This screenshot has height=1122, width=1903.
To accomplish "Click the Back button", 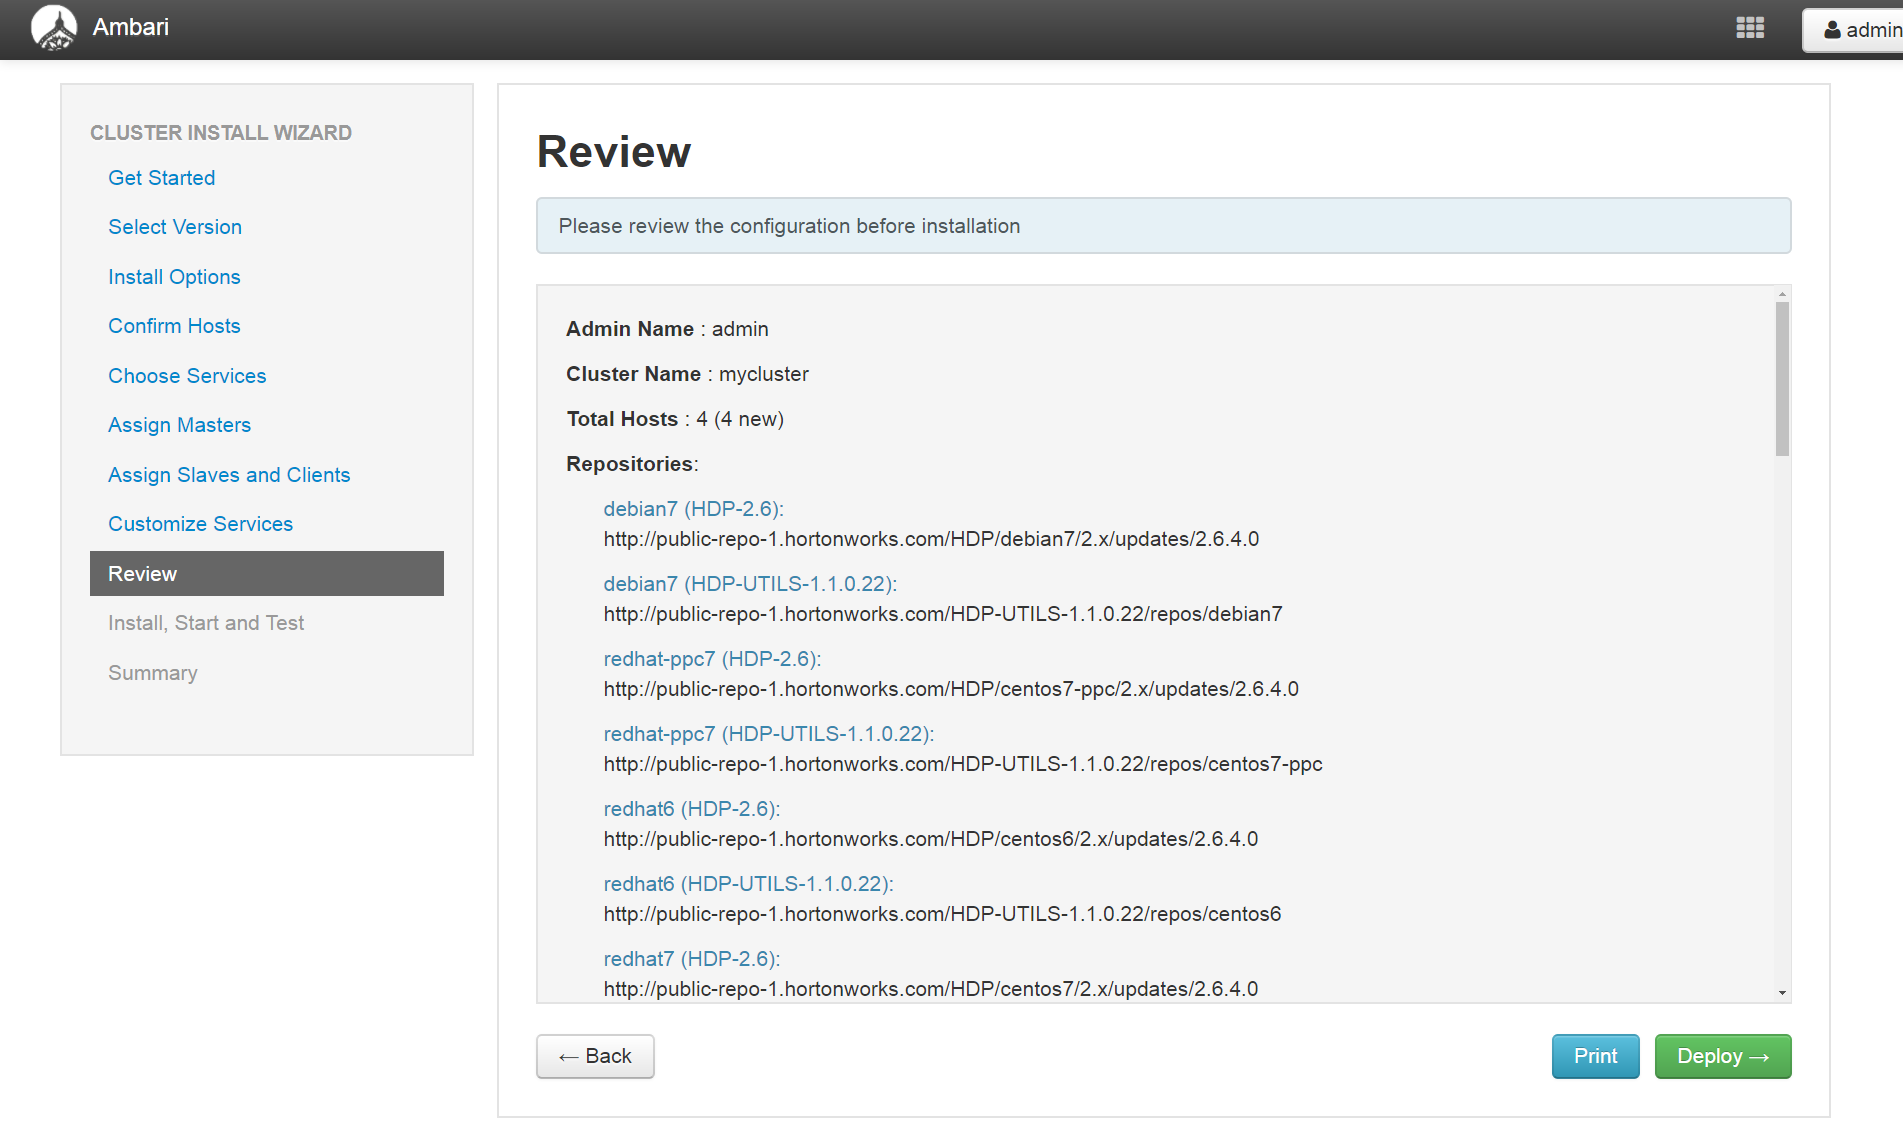I will pyautogui.click(x=595, y=1056).
